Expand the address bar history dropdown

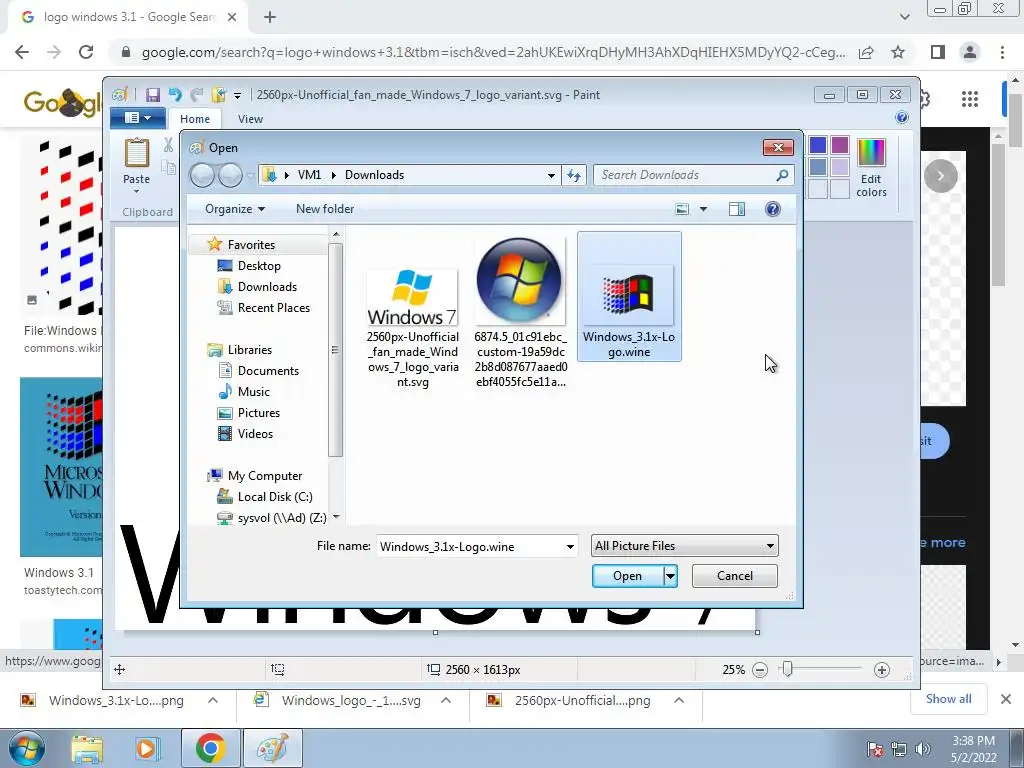coord(551,175)
